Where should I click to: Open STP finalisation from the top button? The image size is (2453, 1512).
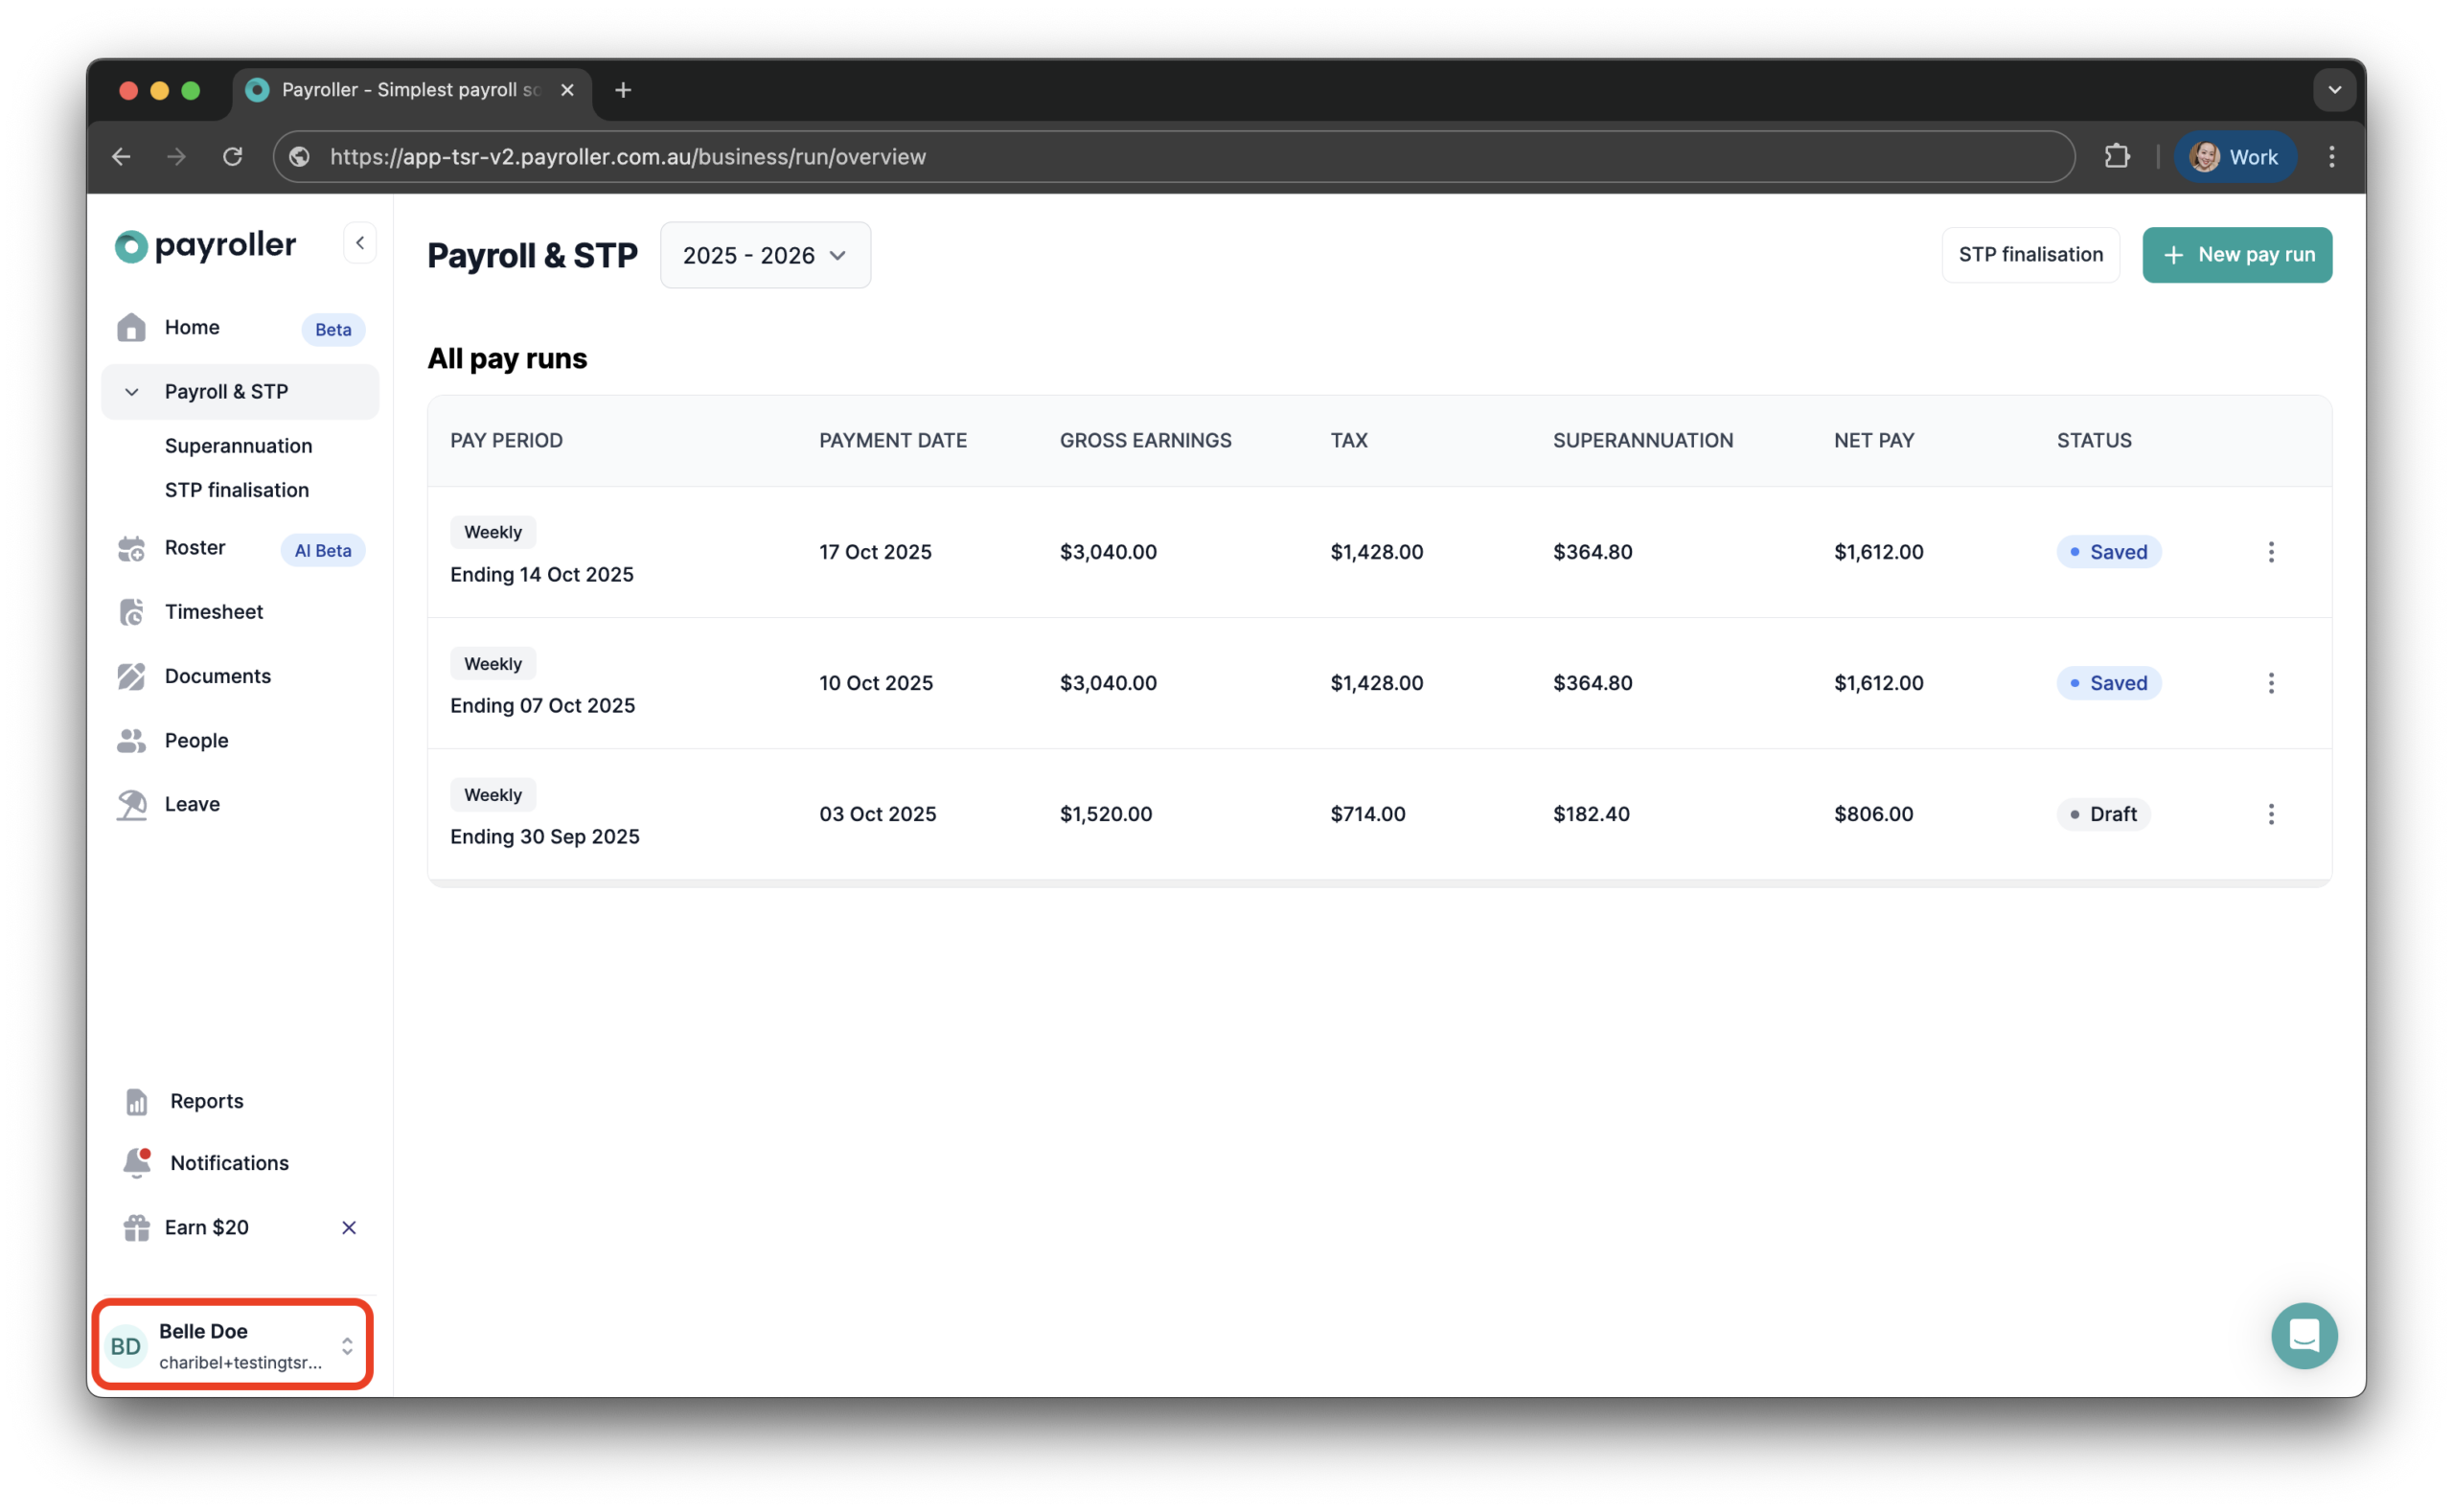tap(2030, 254)
